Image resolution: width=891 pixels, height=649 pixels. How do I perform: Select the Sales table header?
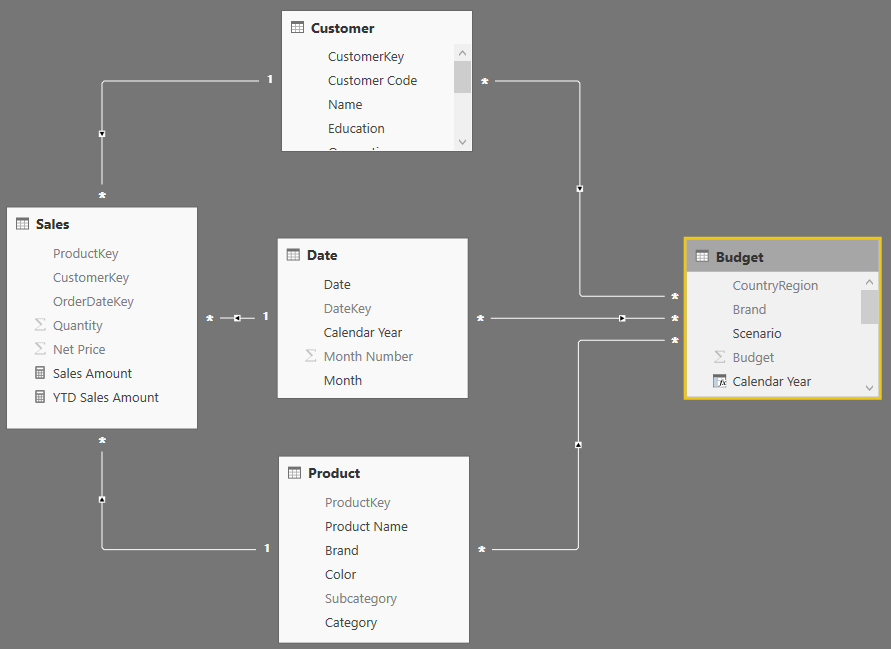[x=102, y=224]
